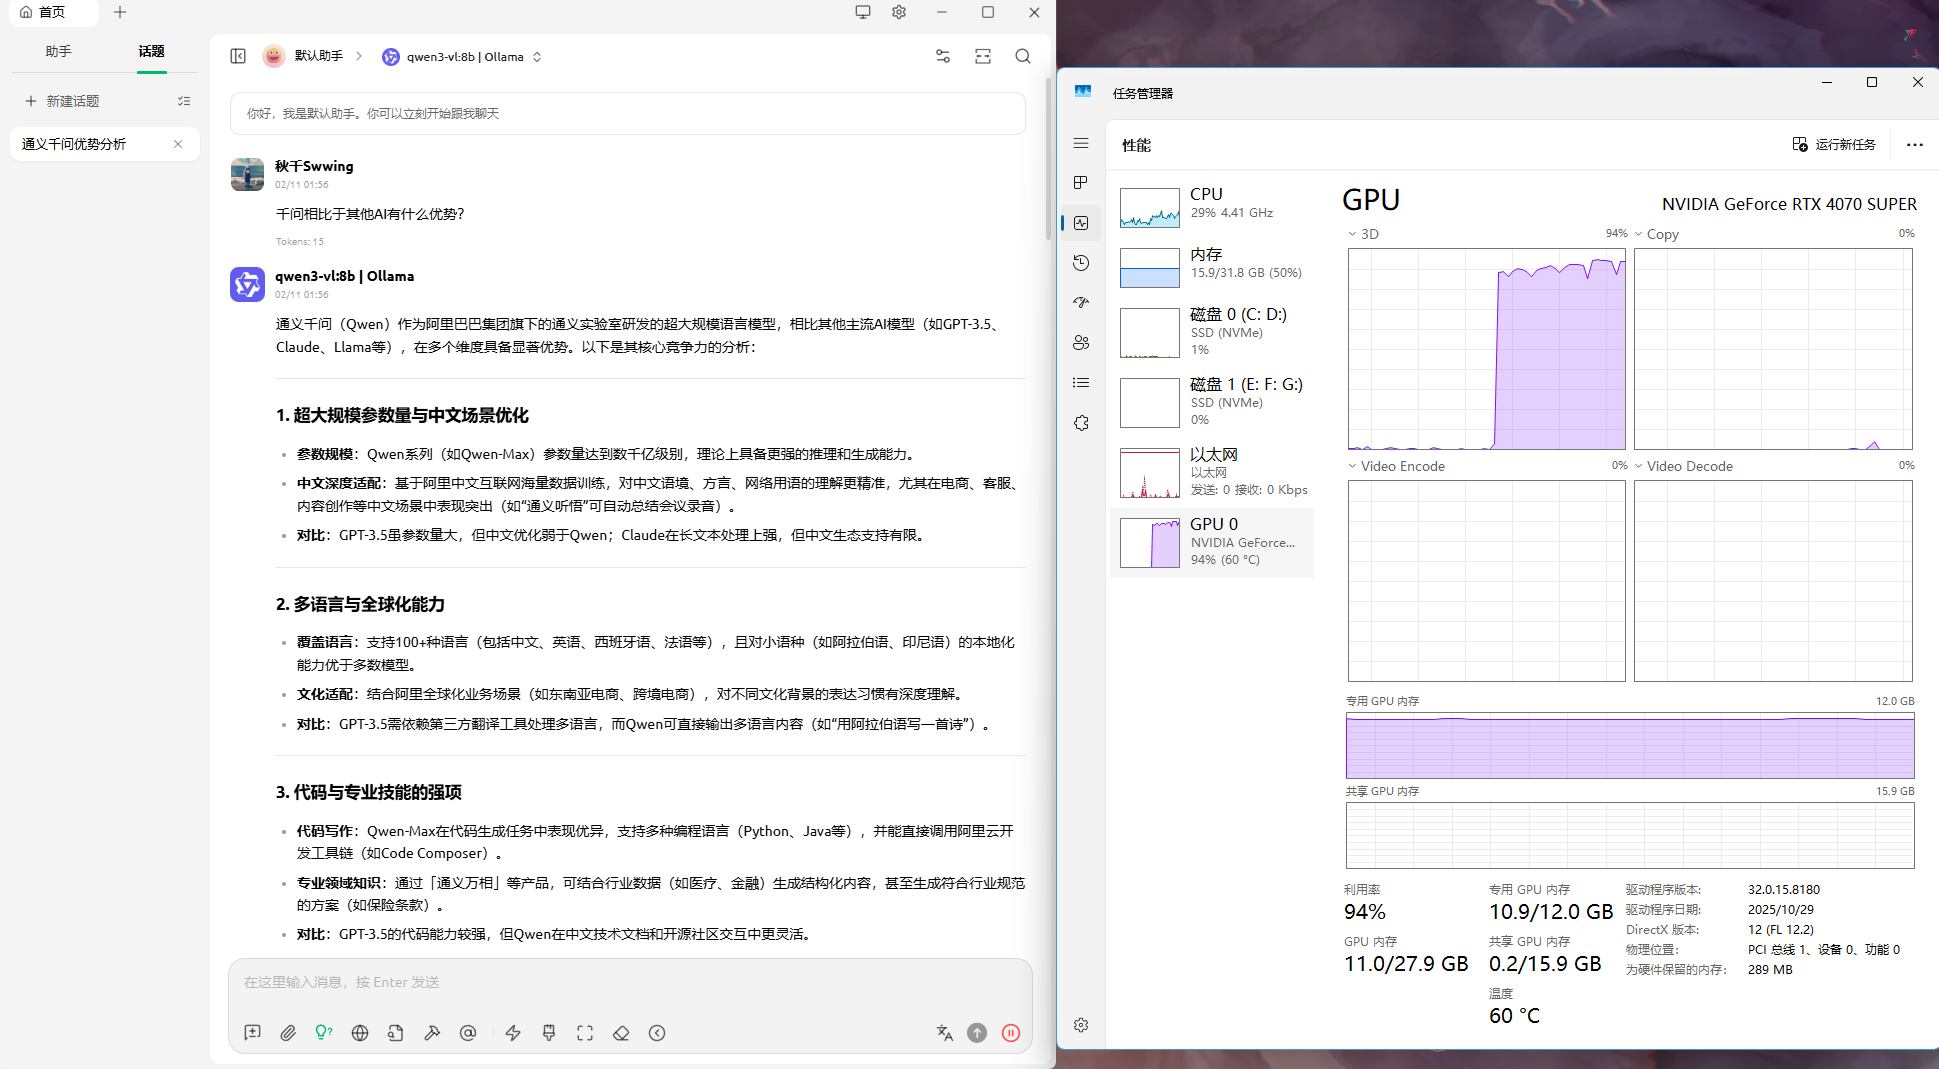1939x1069 pixels.
Task: Select Performance icon in Task Manager sidebar
Action: tap(1081, 223)
